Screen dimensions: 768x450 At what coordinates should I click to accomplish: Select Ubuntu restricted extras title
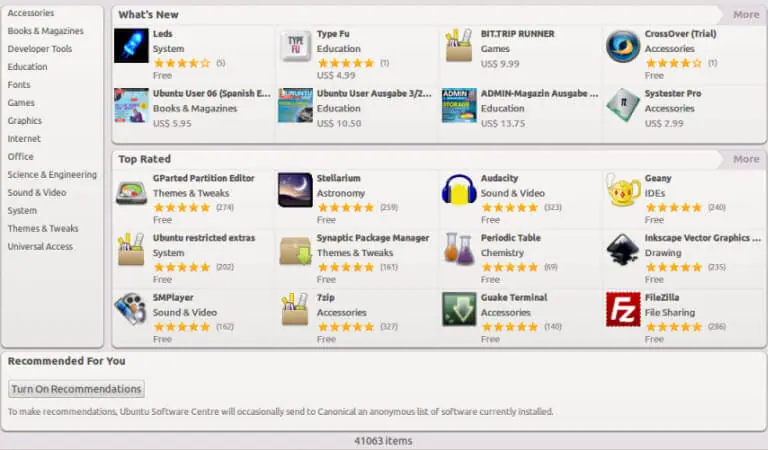tap(204, 238)
